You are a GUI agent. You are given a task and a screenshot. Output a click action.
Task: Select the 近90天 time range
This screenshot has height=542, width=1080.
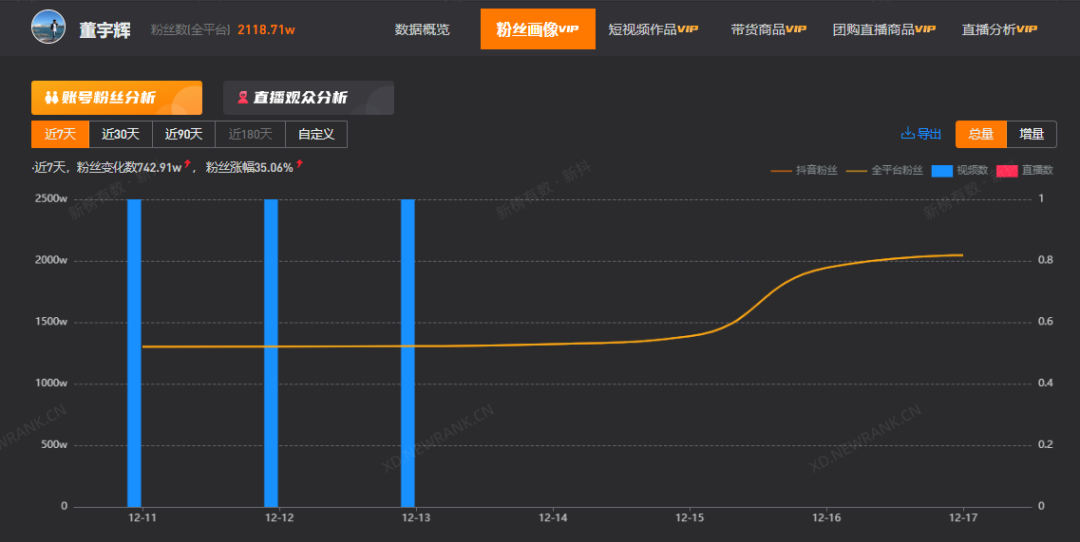click(184, 134)
